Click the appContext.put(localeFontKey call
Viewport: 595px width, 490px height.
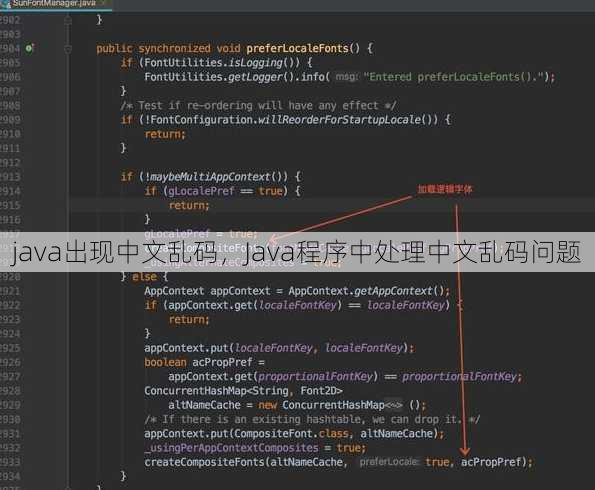tap(228, 348)
